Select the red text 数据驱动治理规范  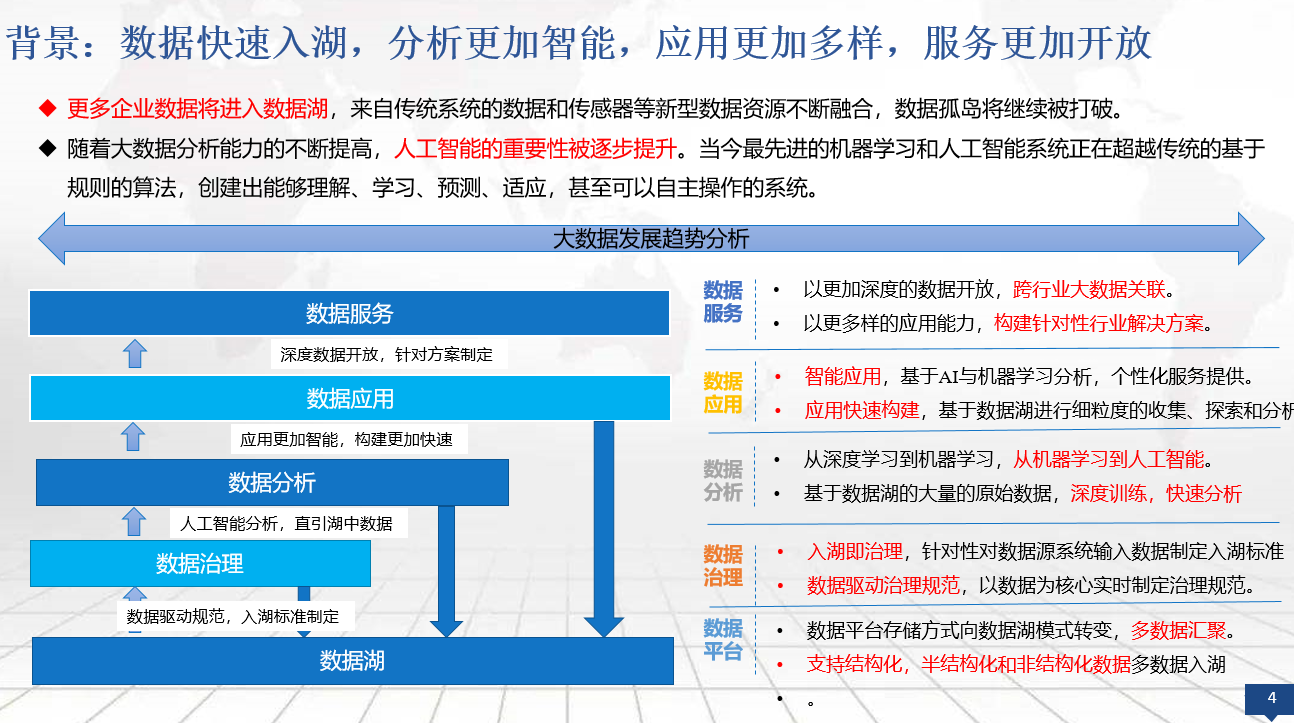883,586
